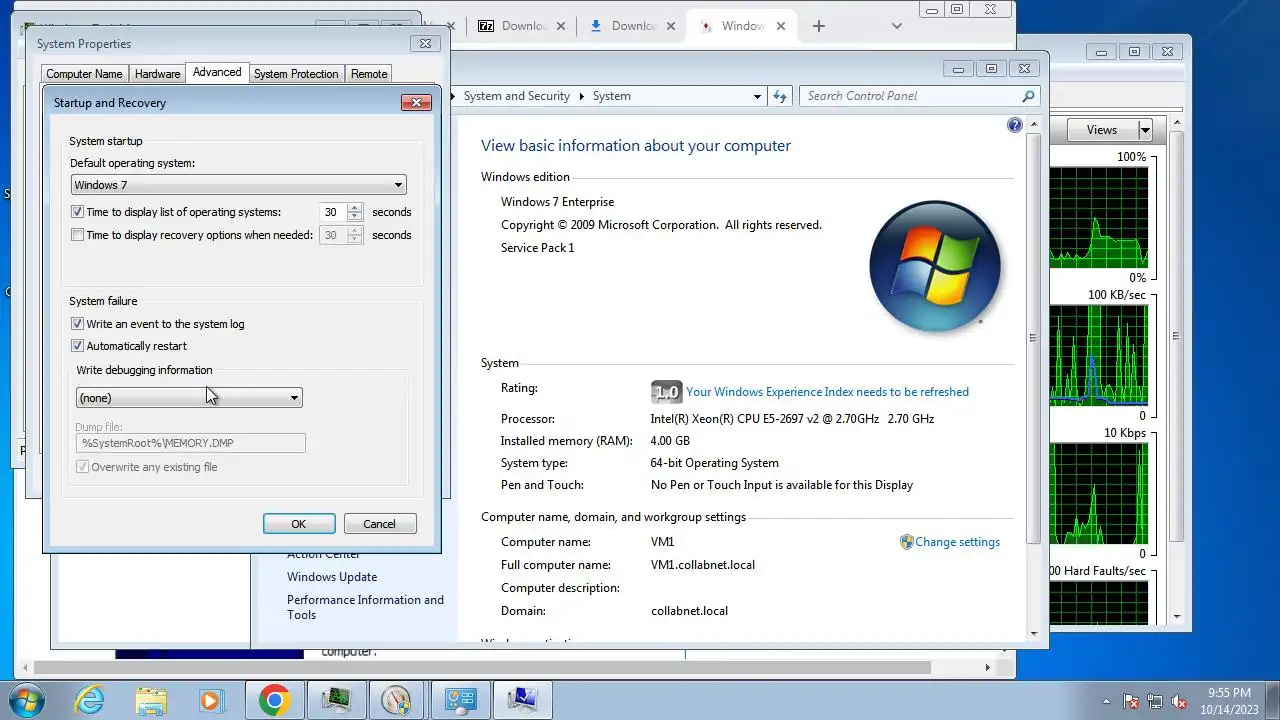Screen dimensions: 1280x720
Task: Click the System and Security breadcrumb
Action: click(x=516, y=96)
